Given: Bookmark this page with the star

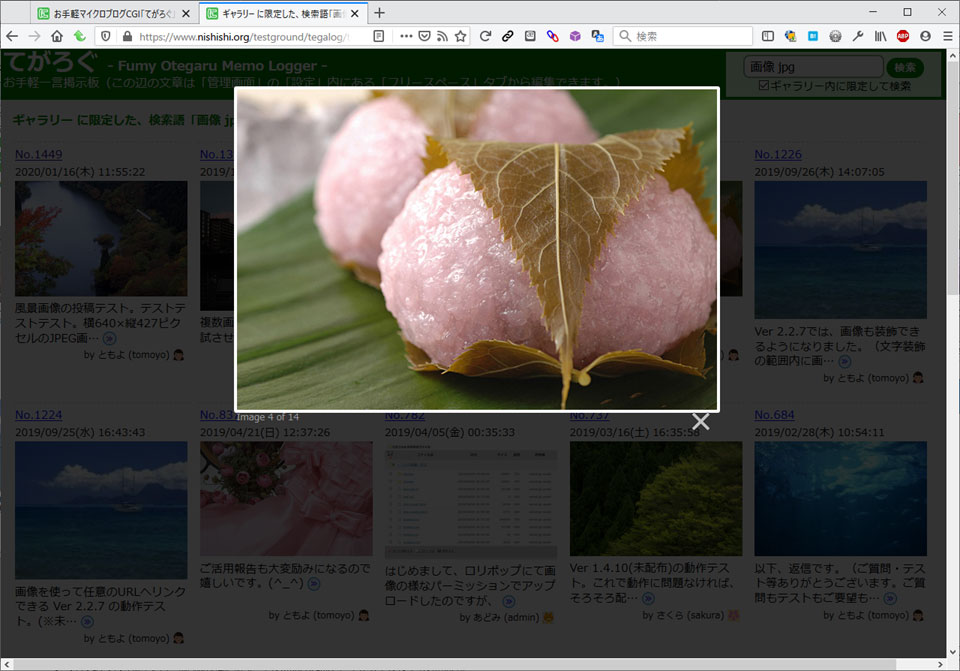Looking at the screenshot, I should [x=460, y=36].
